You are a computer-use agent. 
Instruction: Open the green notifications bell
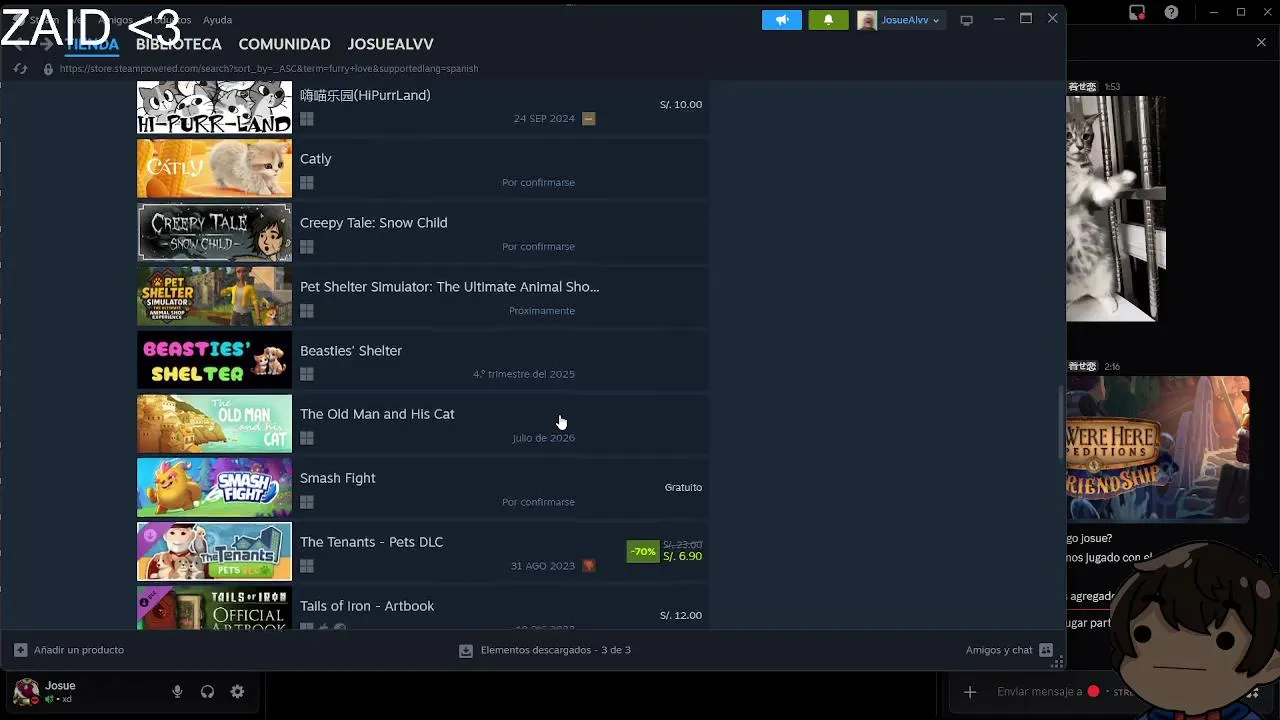(828, 20)
